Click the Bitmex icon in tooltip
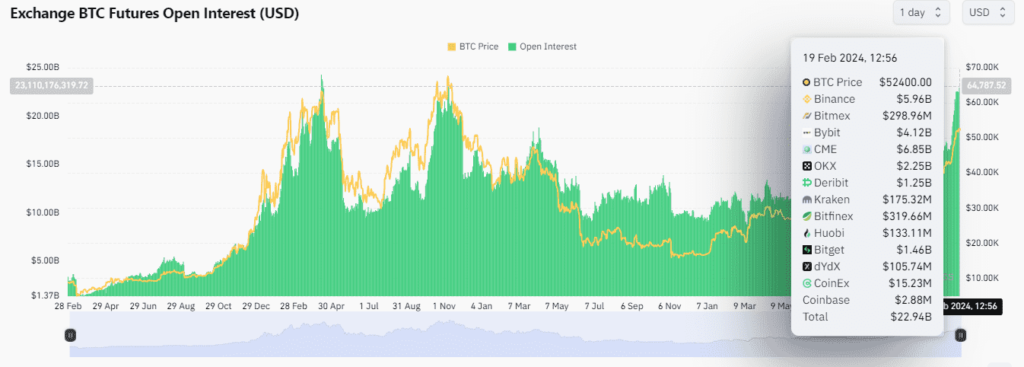The width and height of the screenshot is (1024, 367). click(x=807, y=116)
